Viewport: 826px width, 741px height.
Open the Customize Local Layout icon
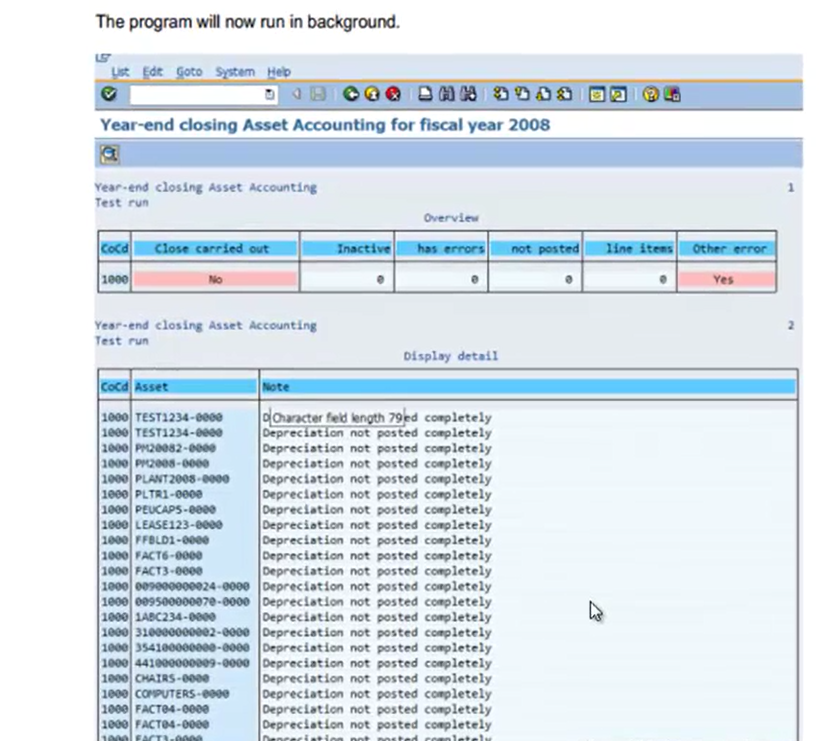(x=673, y=94)
